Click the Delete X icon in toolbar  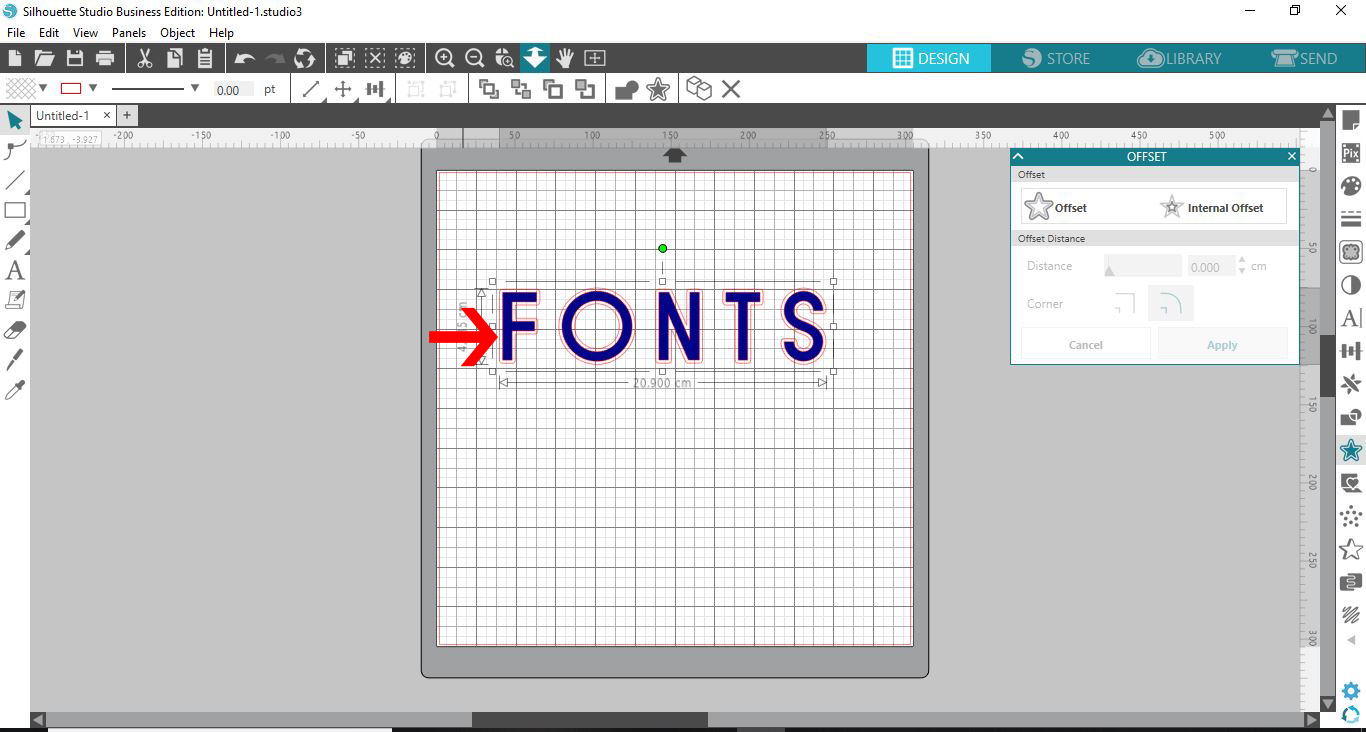[x=731, y=90]
